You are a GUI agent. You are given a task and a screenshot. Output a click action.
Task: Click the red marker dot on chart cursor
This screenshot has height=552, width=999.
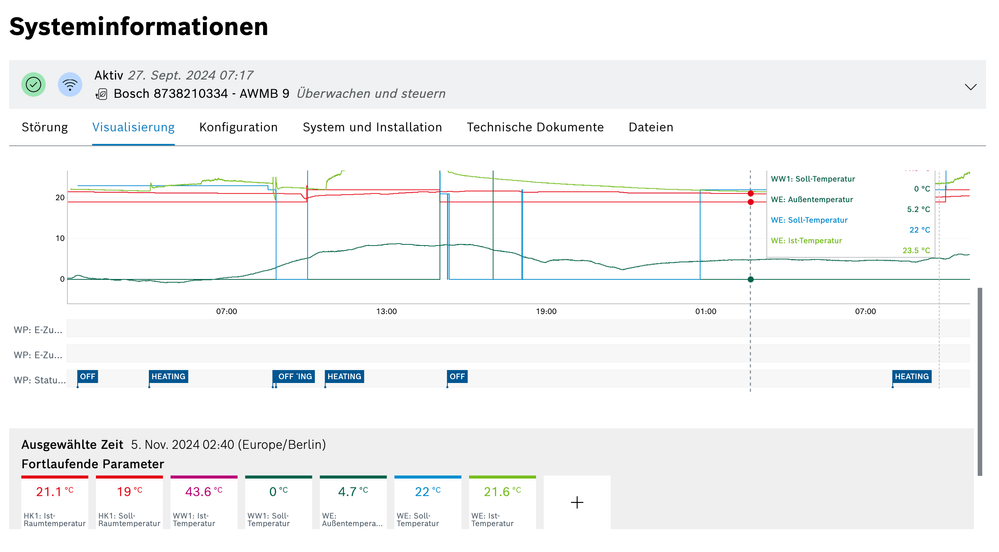(750, 193)
